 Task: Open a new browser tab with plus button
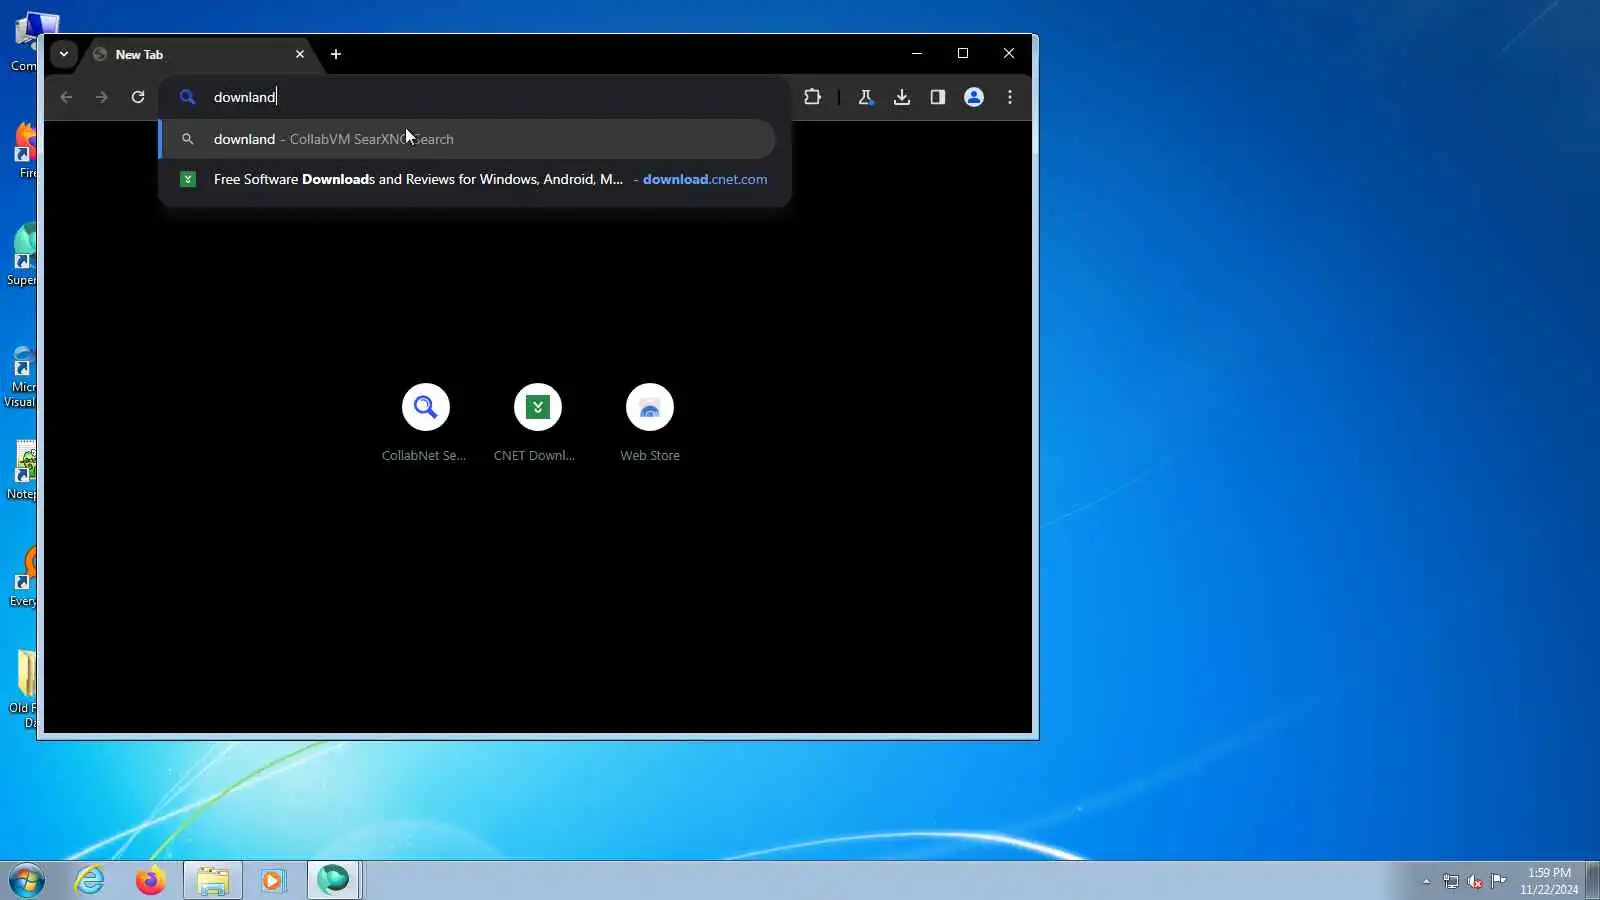tap(336, 54)
